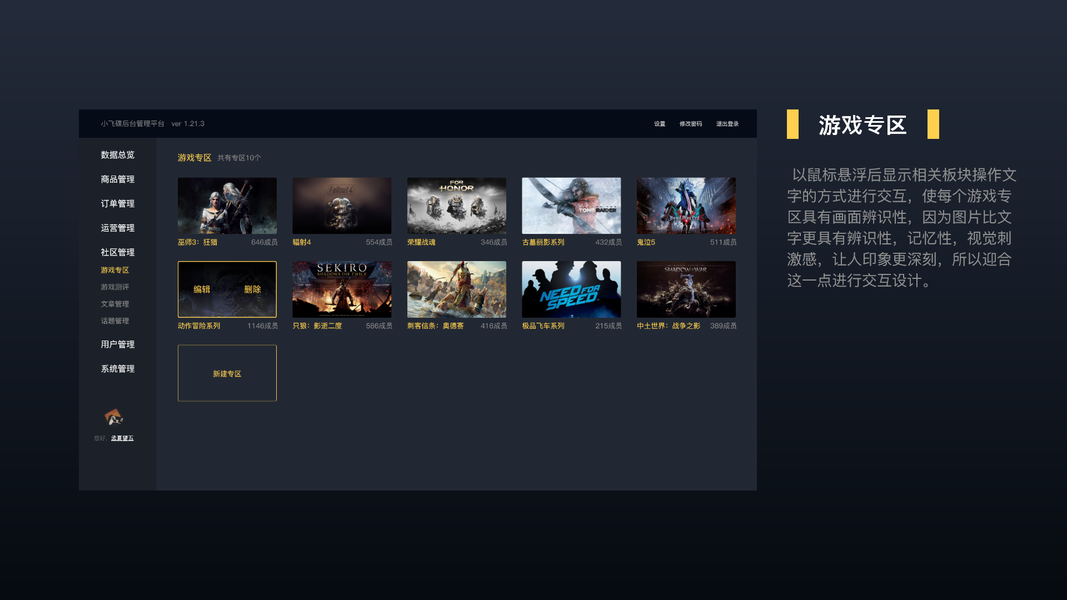This screenshot has width=1067, height=600.
Task: Click the 389成员 member count
Action: coord(723,326)
